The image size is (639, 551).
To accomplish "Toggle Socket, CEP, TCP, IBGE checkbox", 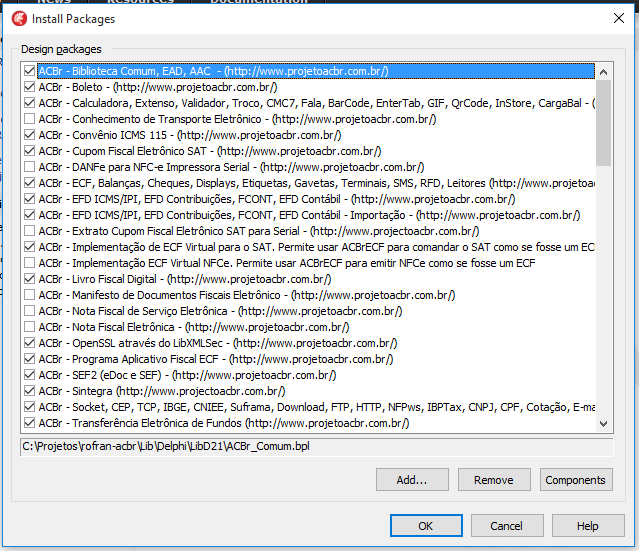I will coord(29,407).
